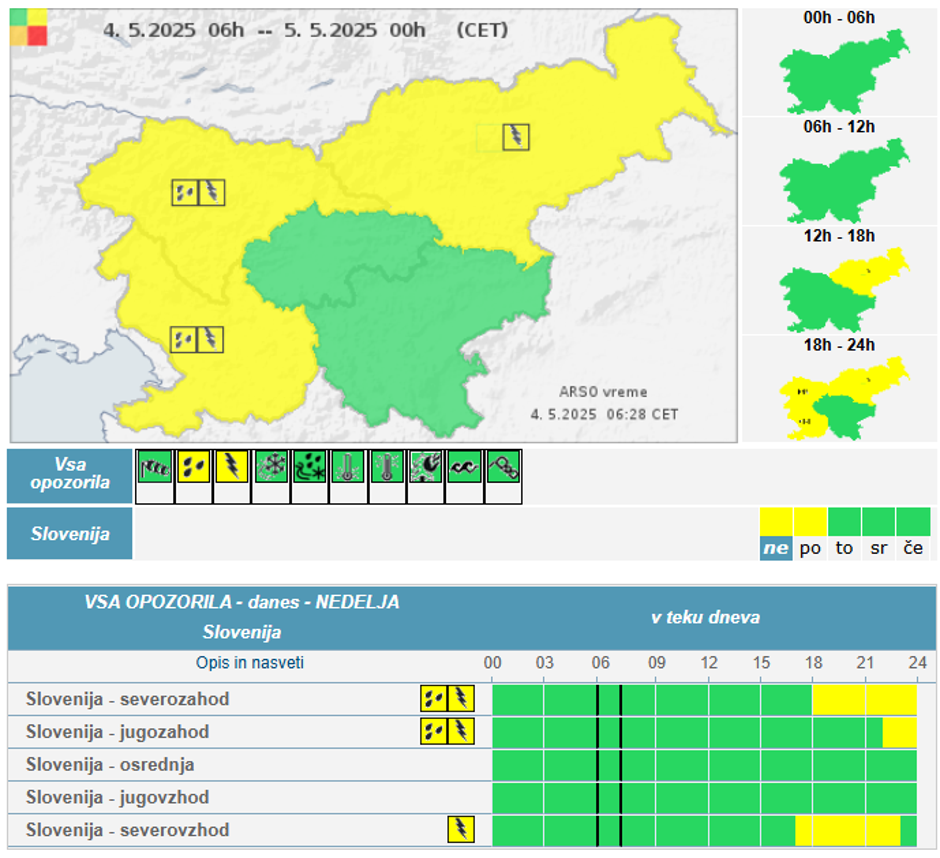Select the thermometer high temperature icon
The height and width of the screenshot is (858, 940).
coord(348,467)
